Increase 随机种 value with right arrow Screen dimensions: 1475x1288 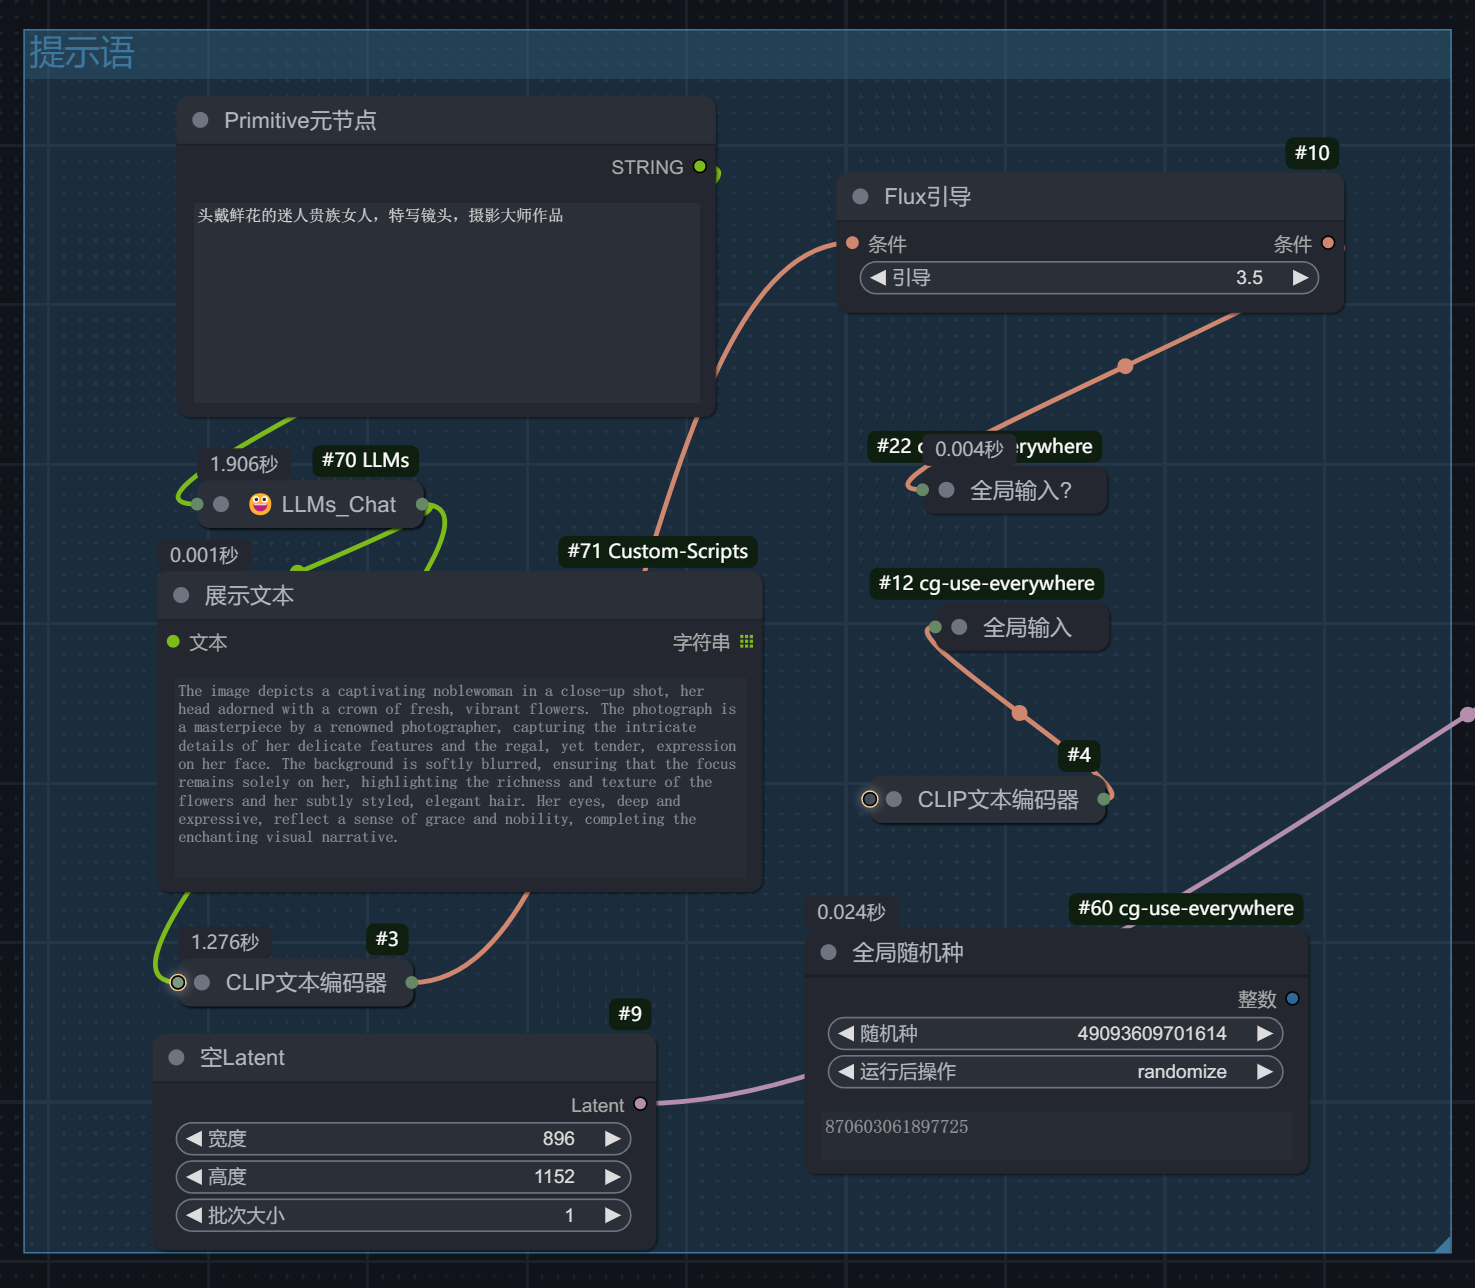click(1265, 1033)
